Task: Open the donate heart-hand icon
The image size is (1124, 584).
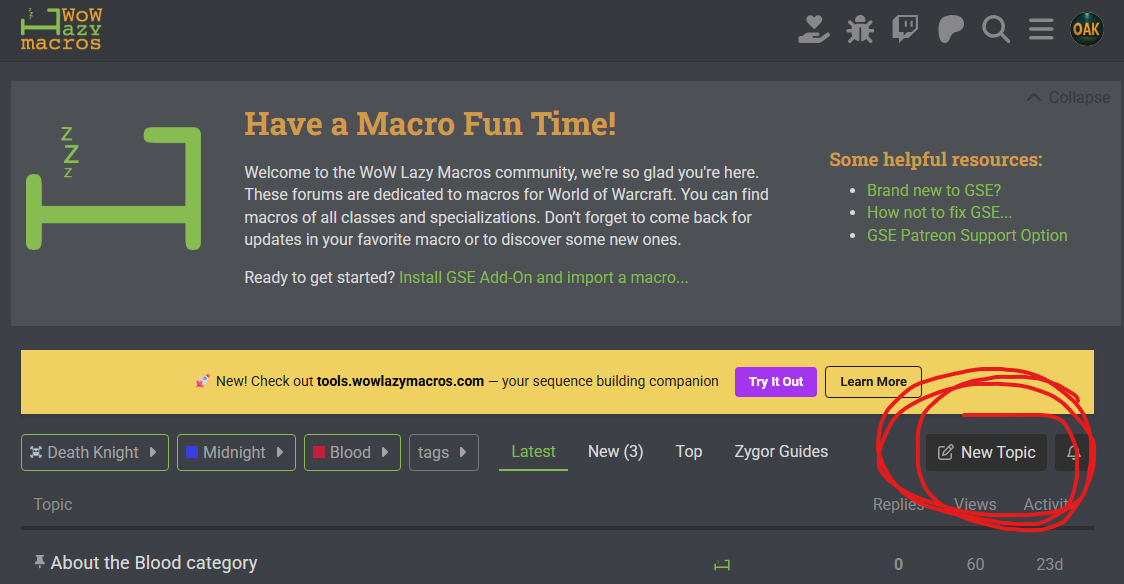Action: point(814,29)
